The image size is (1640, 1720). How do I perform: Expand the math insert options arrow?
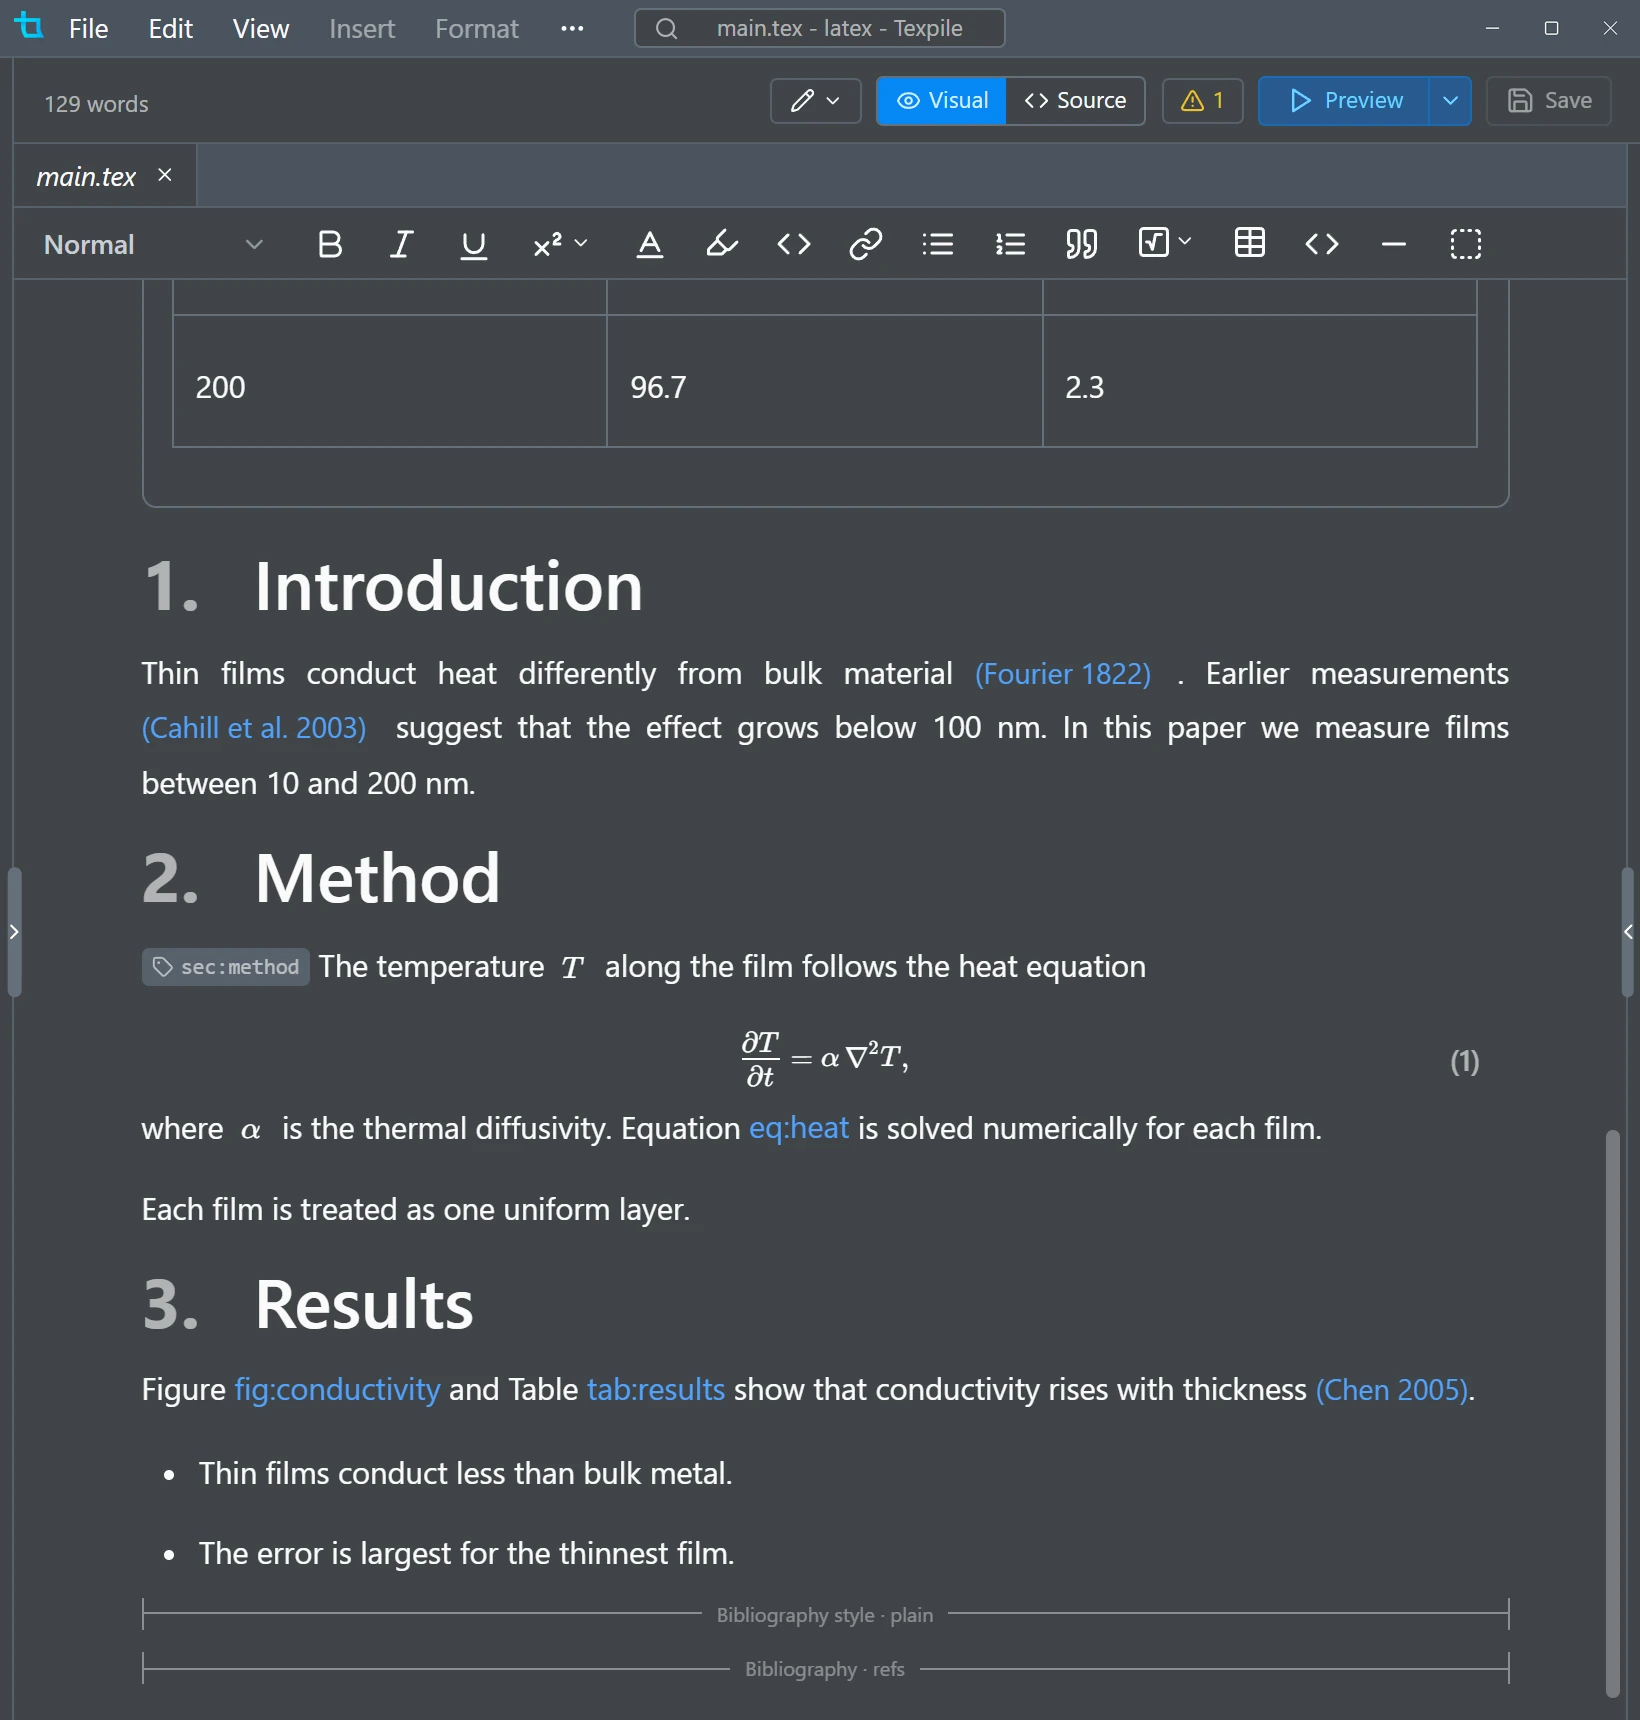coord(1186,242)
